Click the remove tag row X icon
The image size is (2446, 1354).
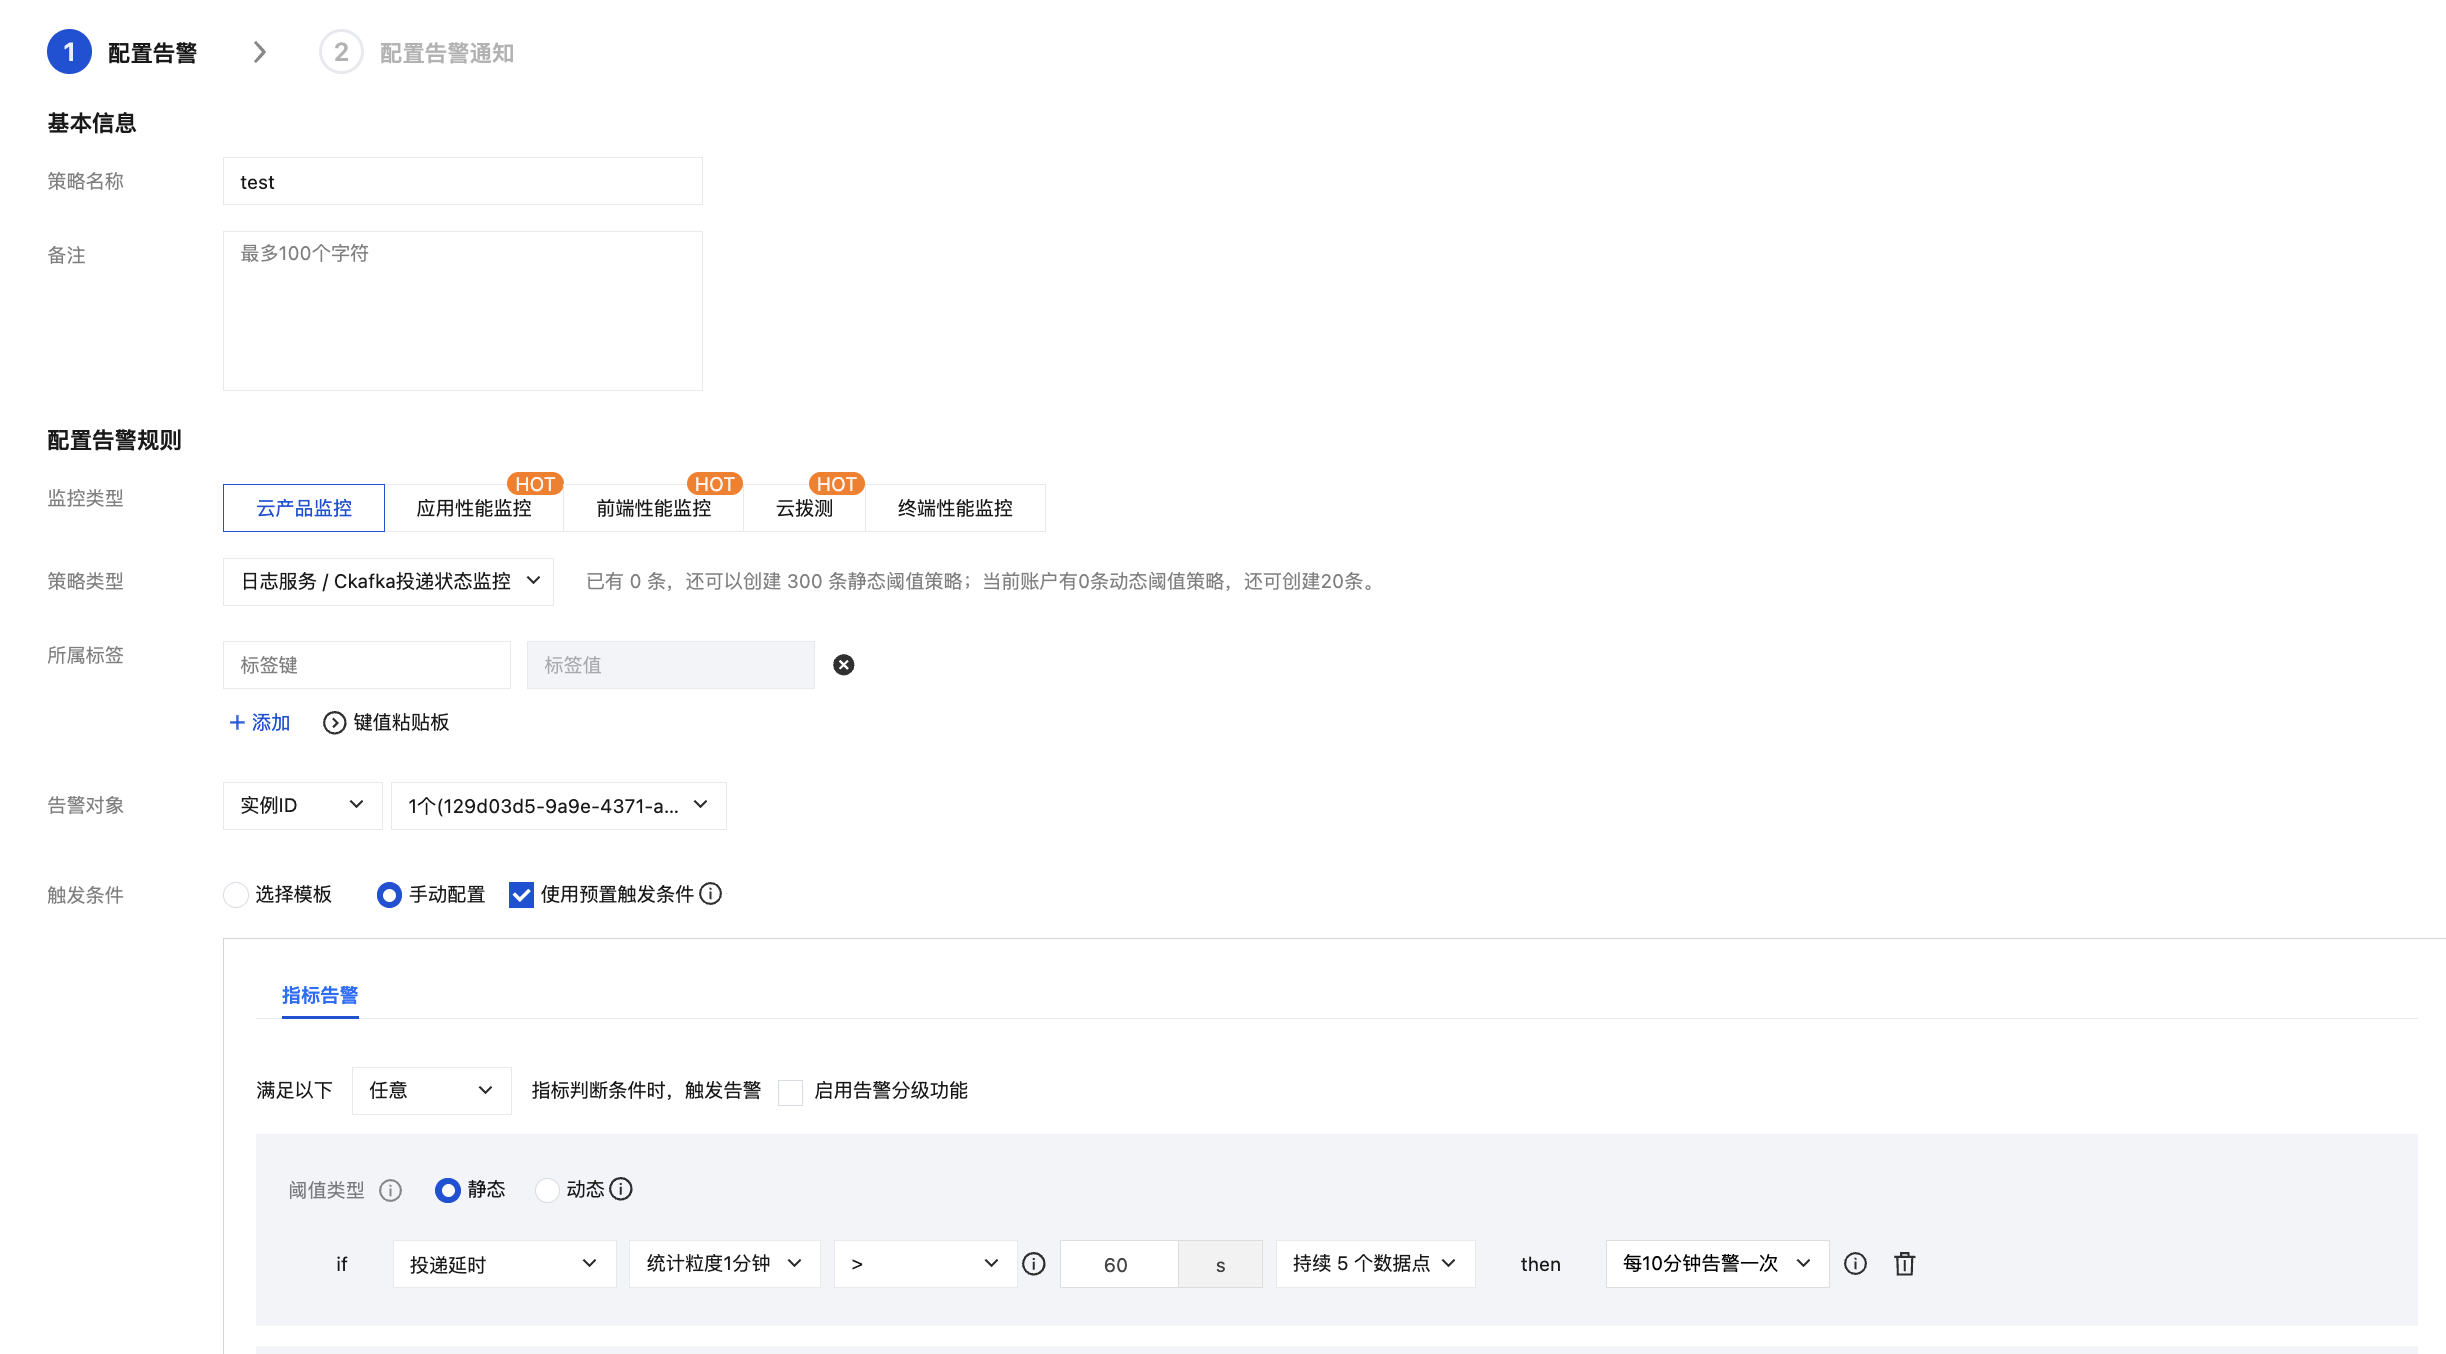point(844,665)
